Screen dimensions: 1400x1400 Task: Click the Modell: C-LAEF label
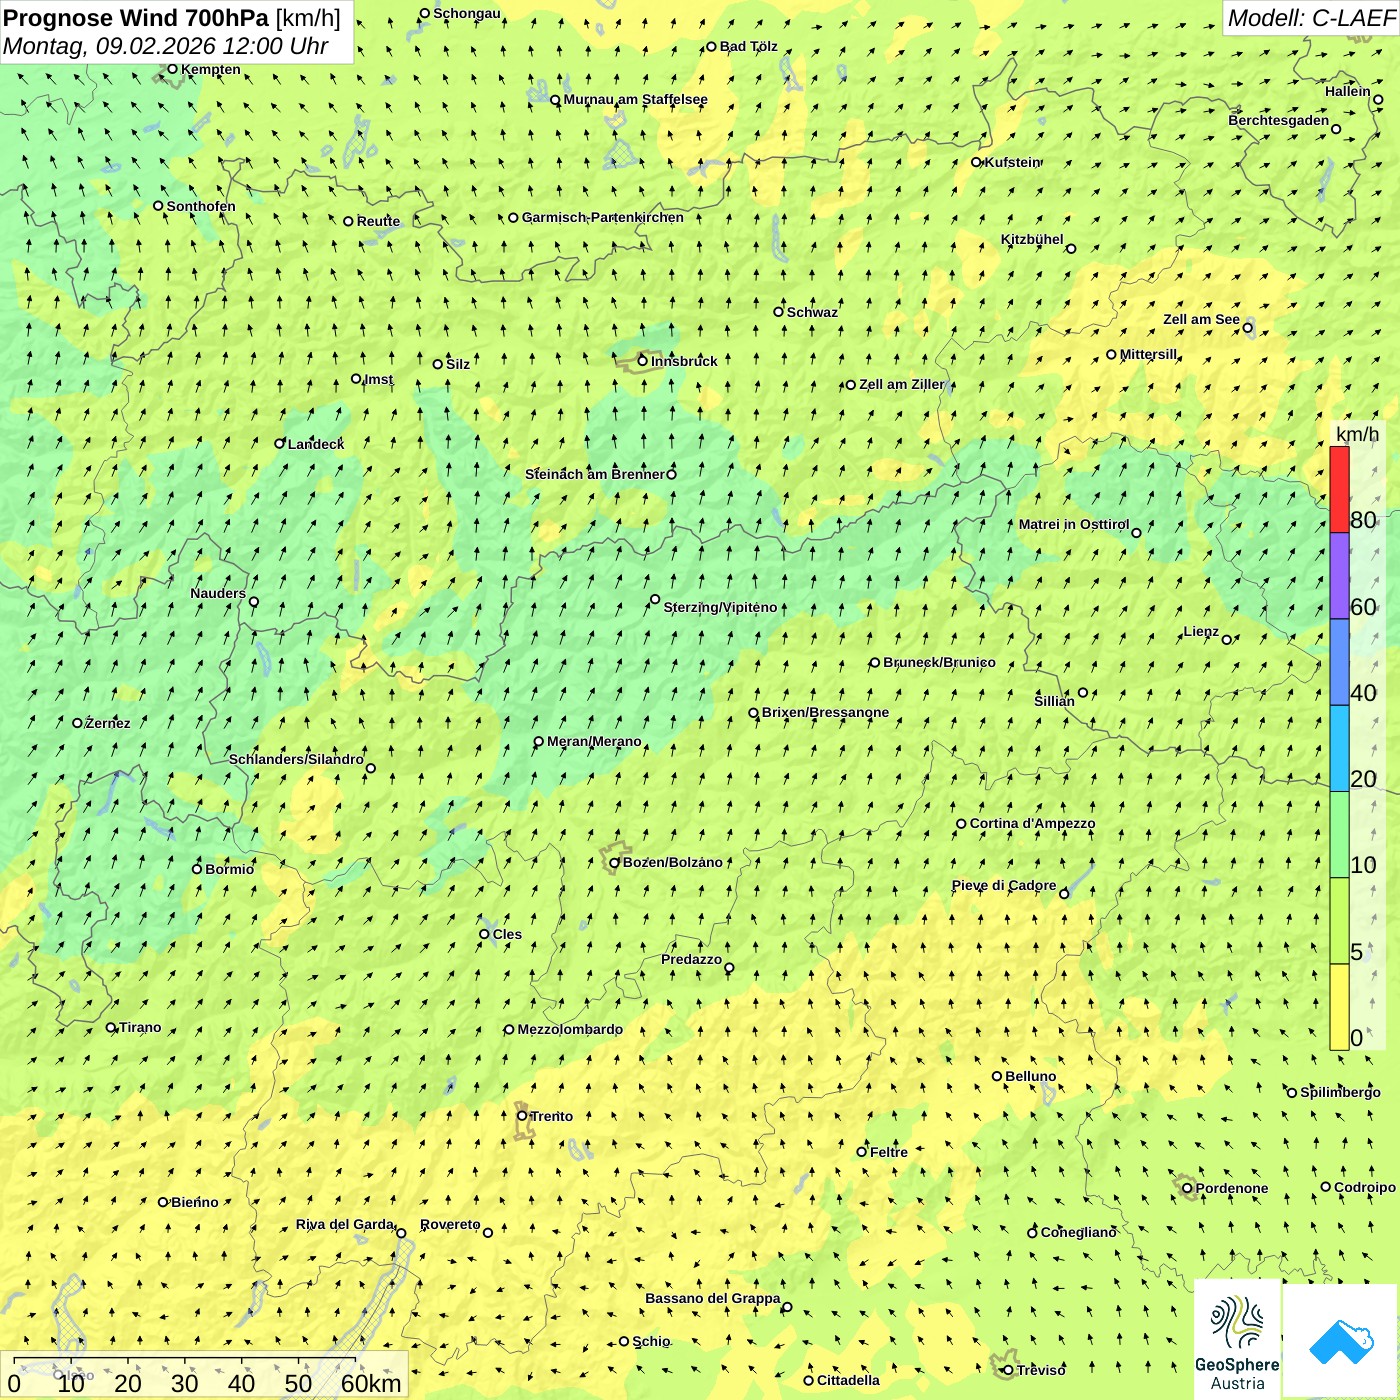[x=1311, y=18]
